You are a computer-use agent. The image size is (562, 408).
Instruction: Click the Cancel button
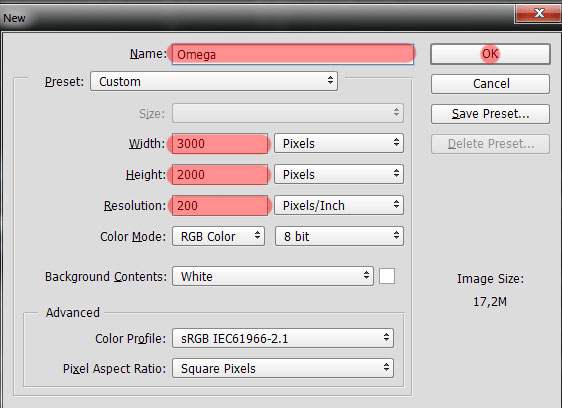tap(490, 84)
